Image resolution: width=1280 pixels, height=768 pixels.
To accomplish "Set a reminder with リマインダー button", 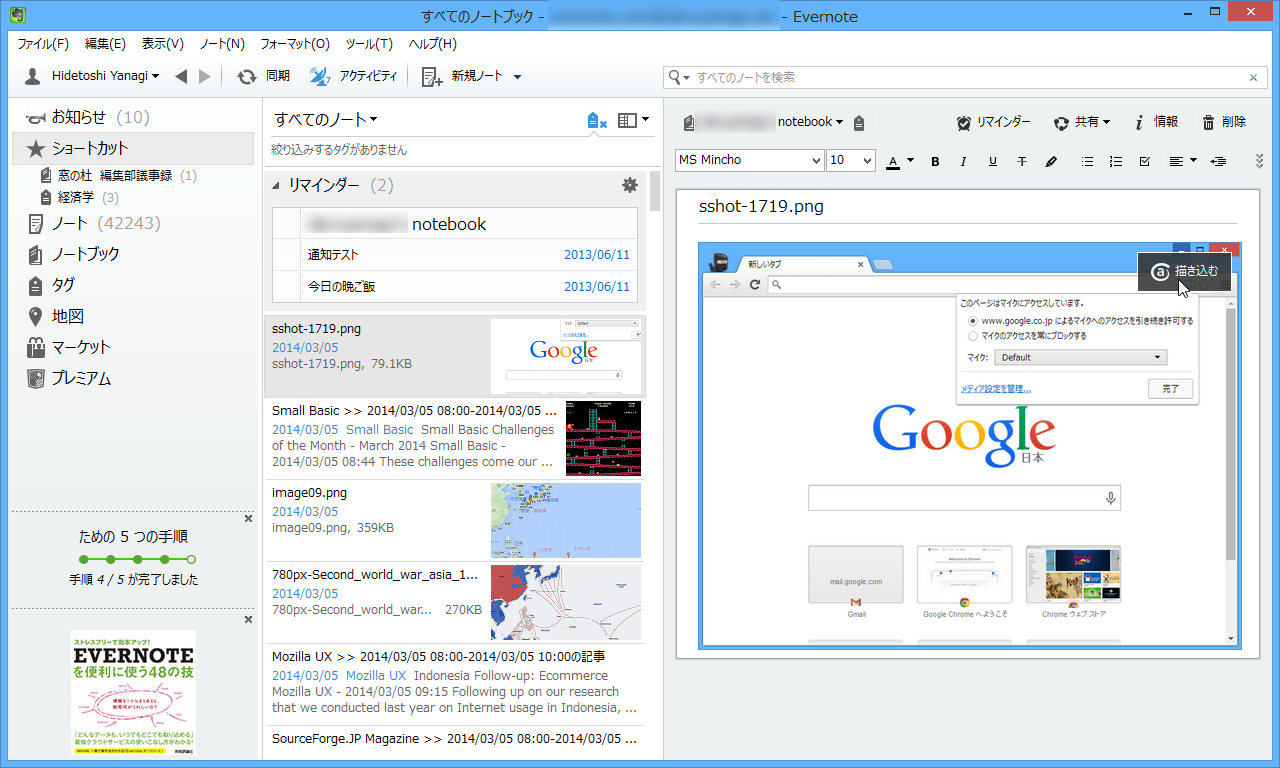I will tap(993, 122).
